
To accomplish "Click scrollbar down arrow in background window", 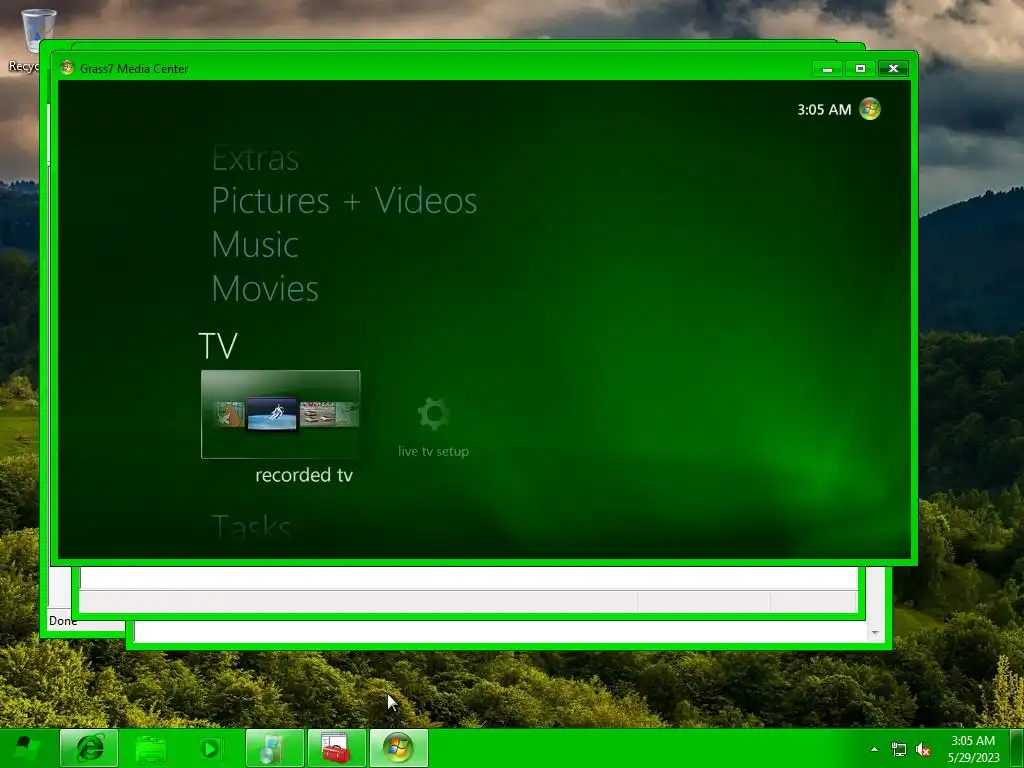I will [x=874, y=633].
